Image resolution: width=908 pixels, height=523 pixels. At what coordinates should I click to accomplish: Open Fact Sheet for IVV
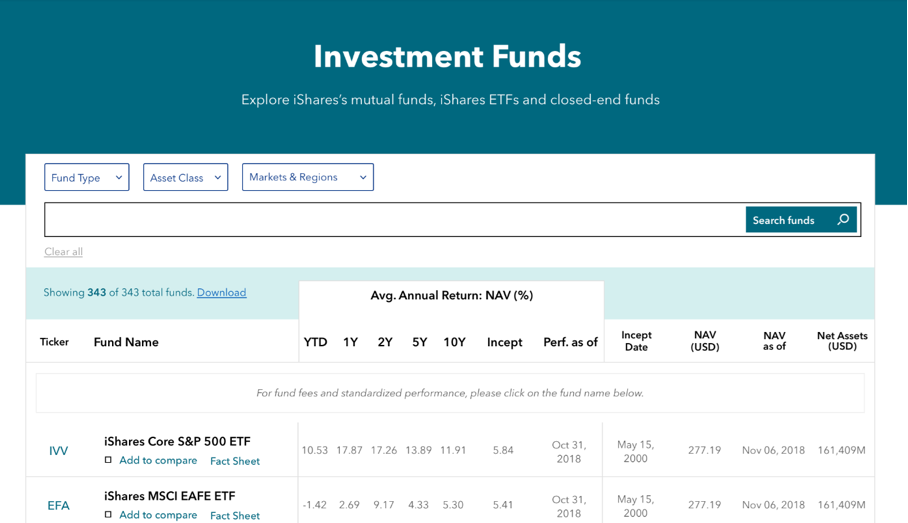coord(235,461)
